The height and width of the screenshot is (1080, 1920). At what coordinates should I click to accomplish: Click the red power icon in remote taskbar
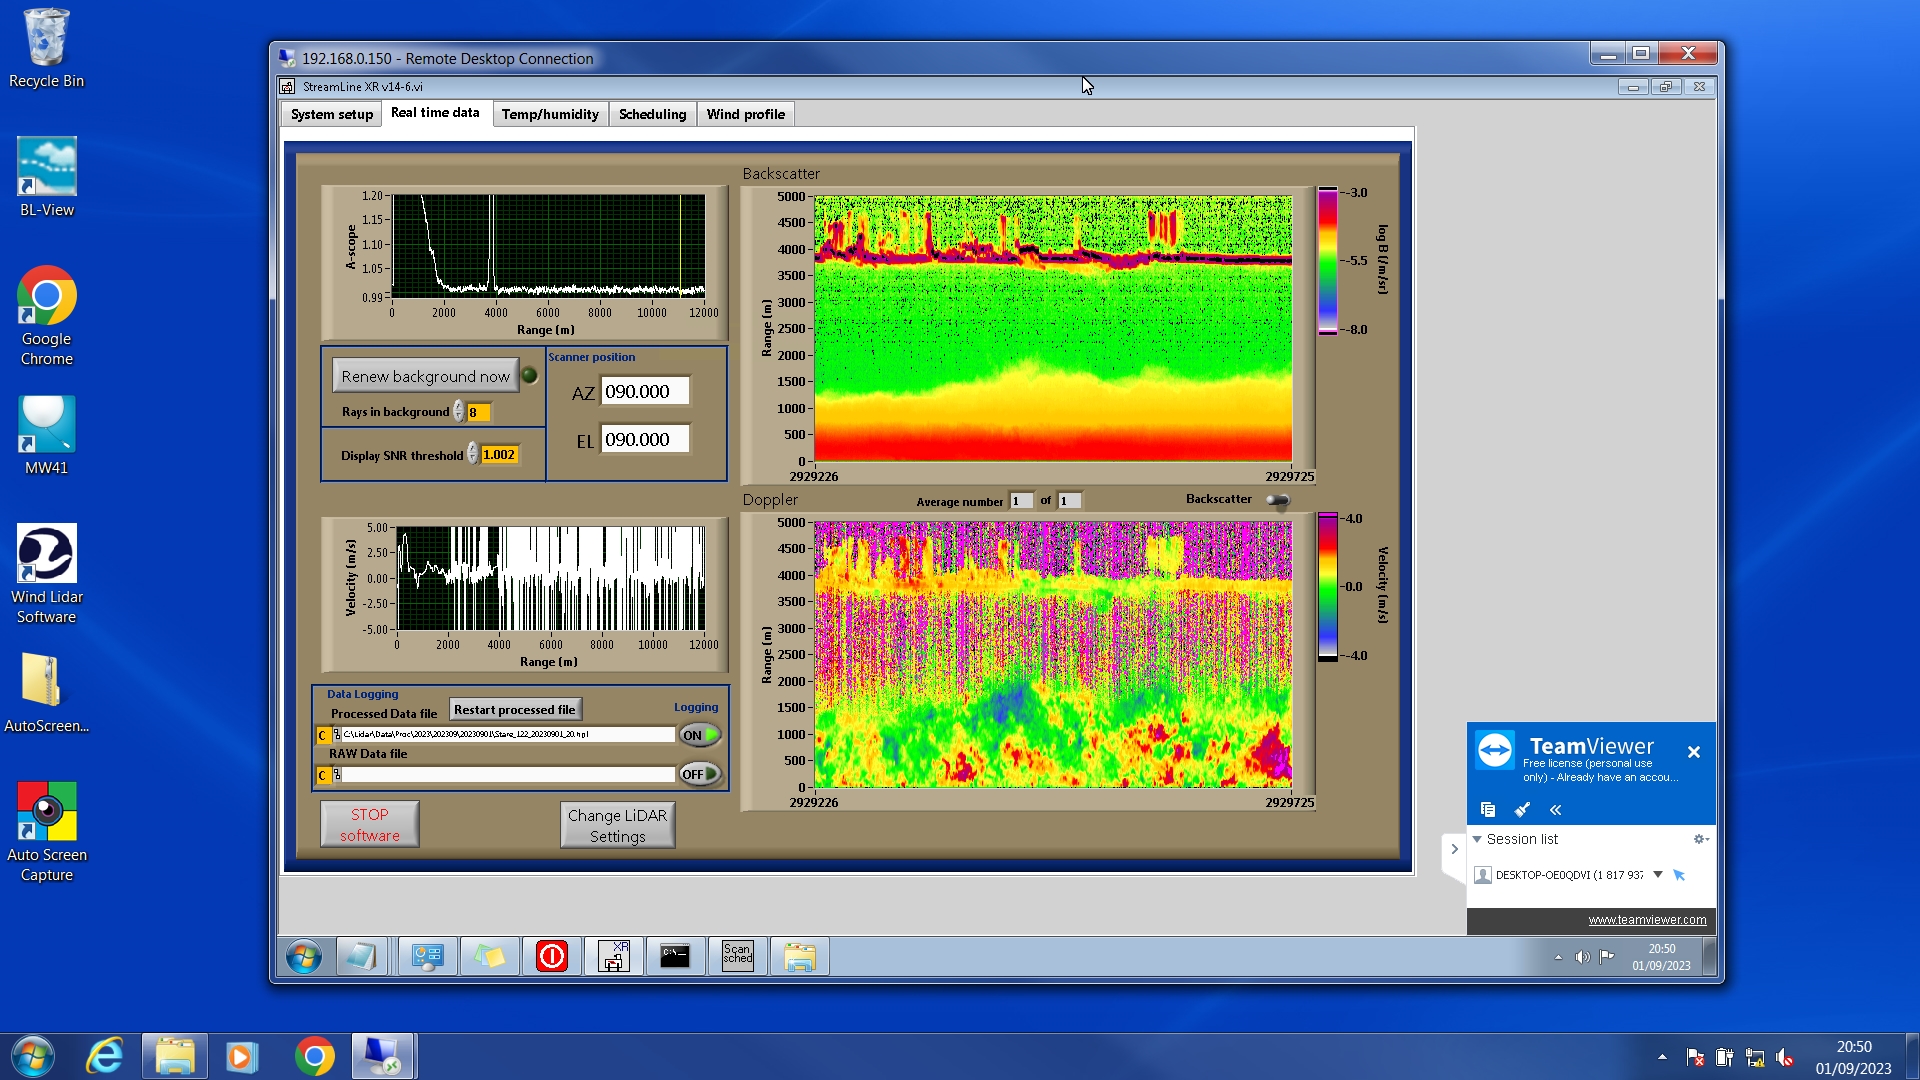pos(551,956)
